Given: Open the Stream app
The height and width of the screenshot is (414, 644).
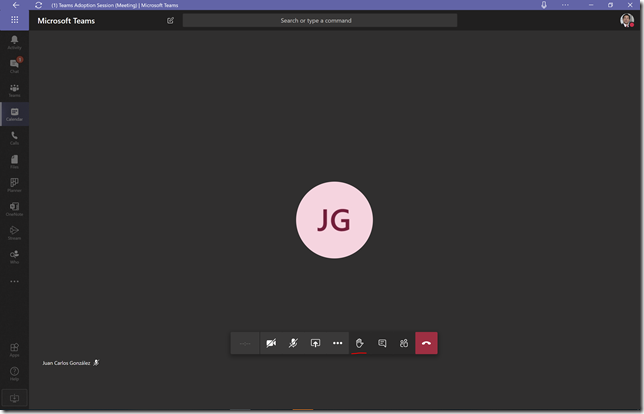Looking at the screenshot, I should (x=14, y=233).
